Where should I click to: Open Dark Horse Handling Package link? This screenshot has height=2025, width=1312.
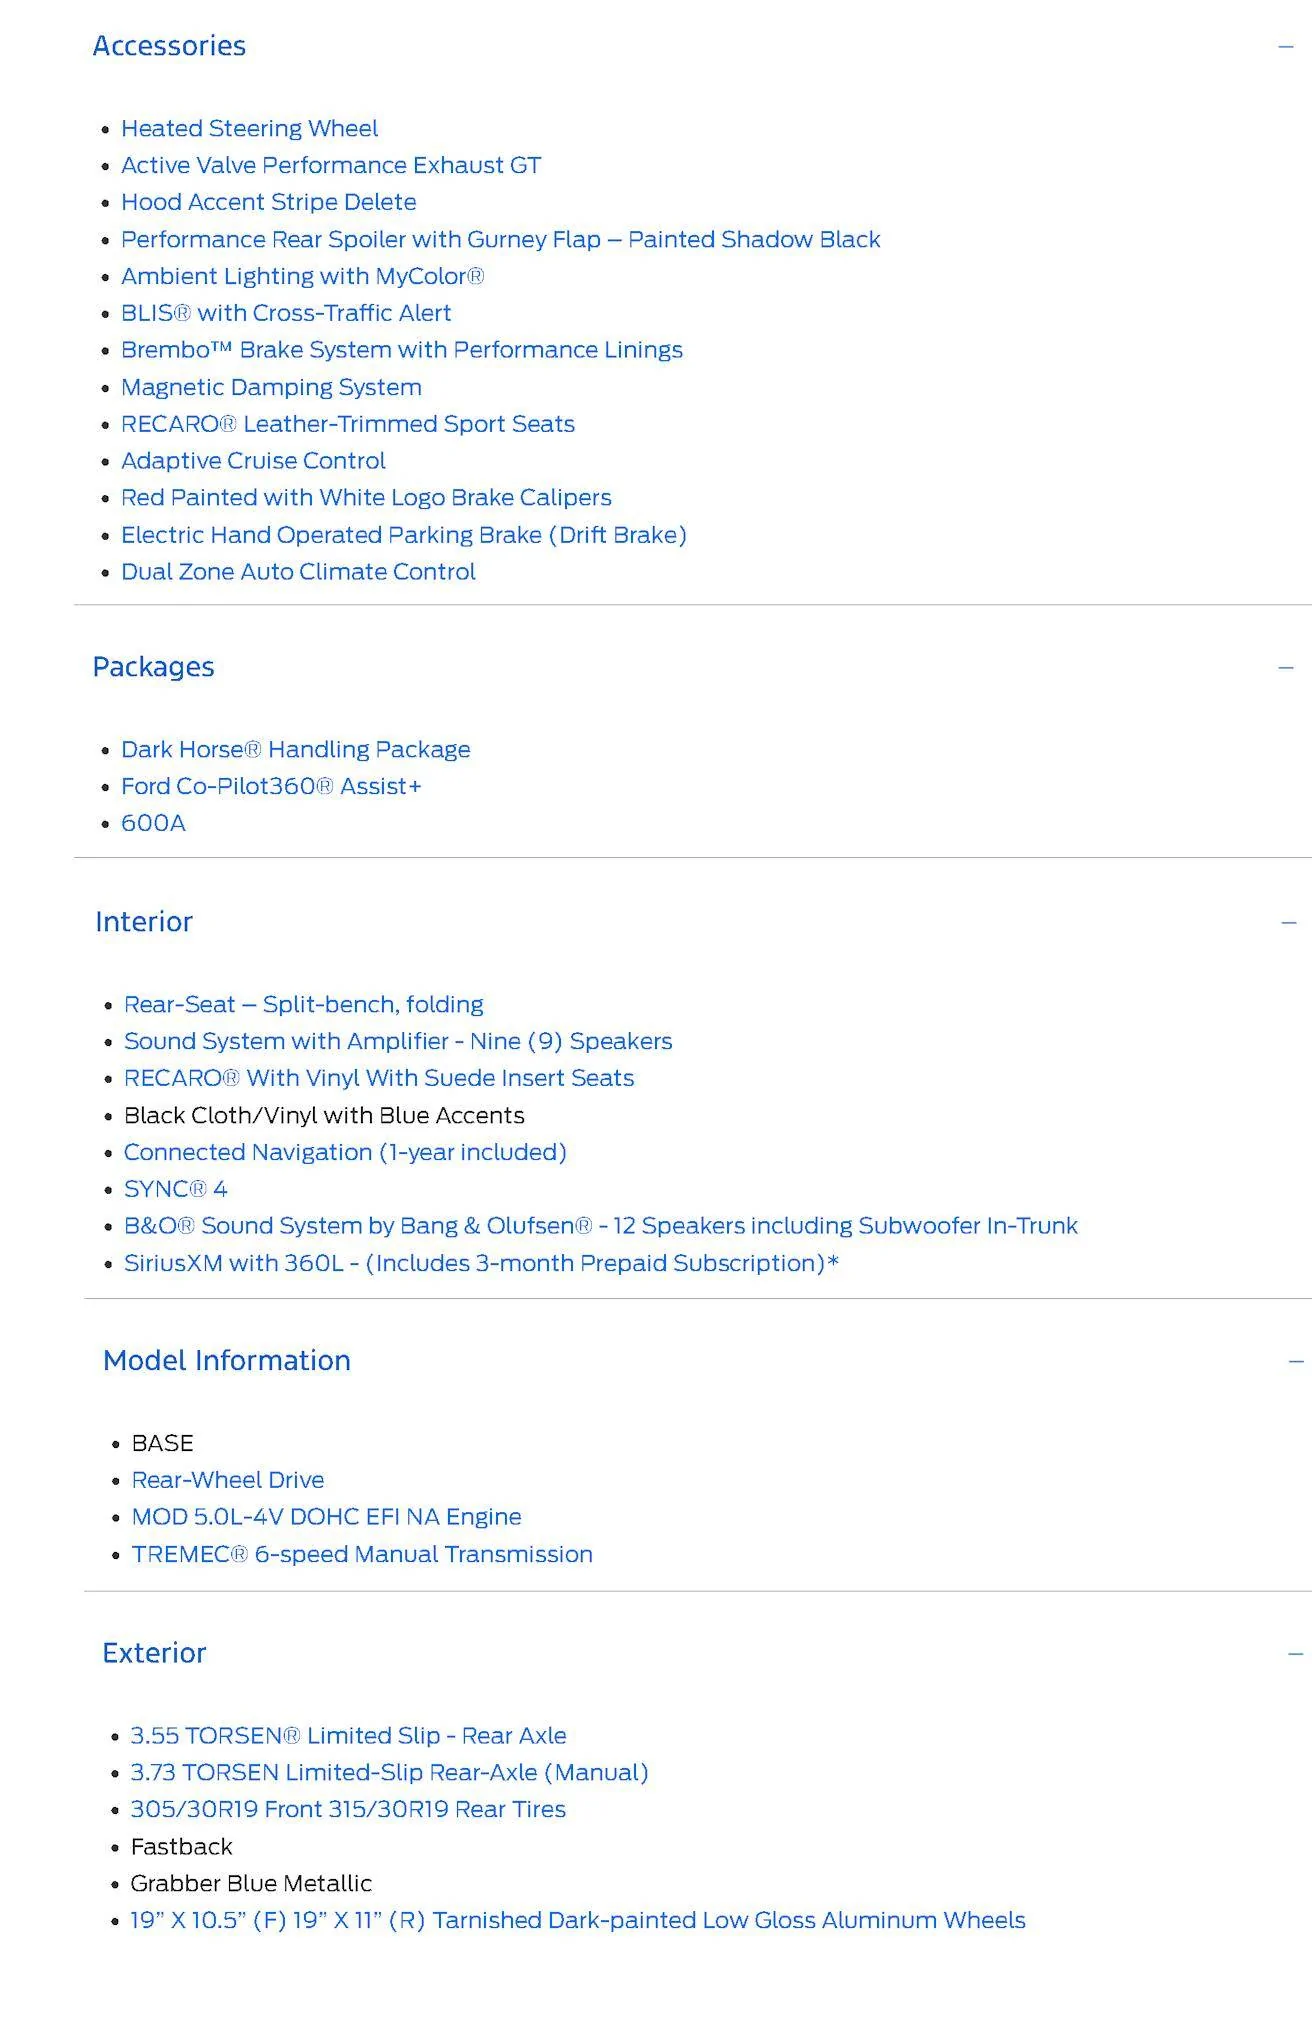pyautogui.click(x=295, y=750)
